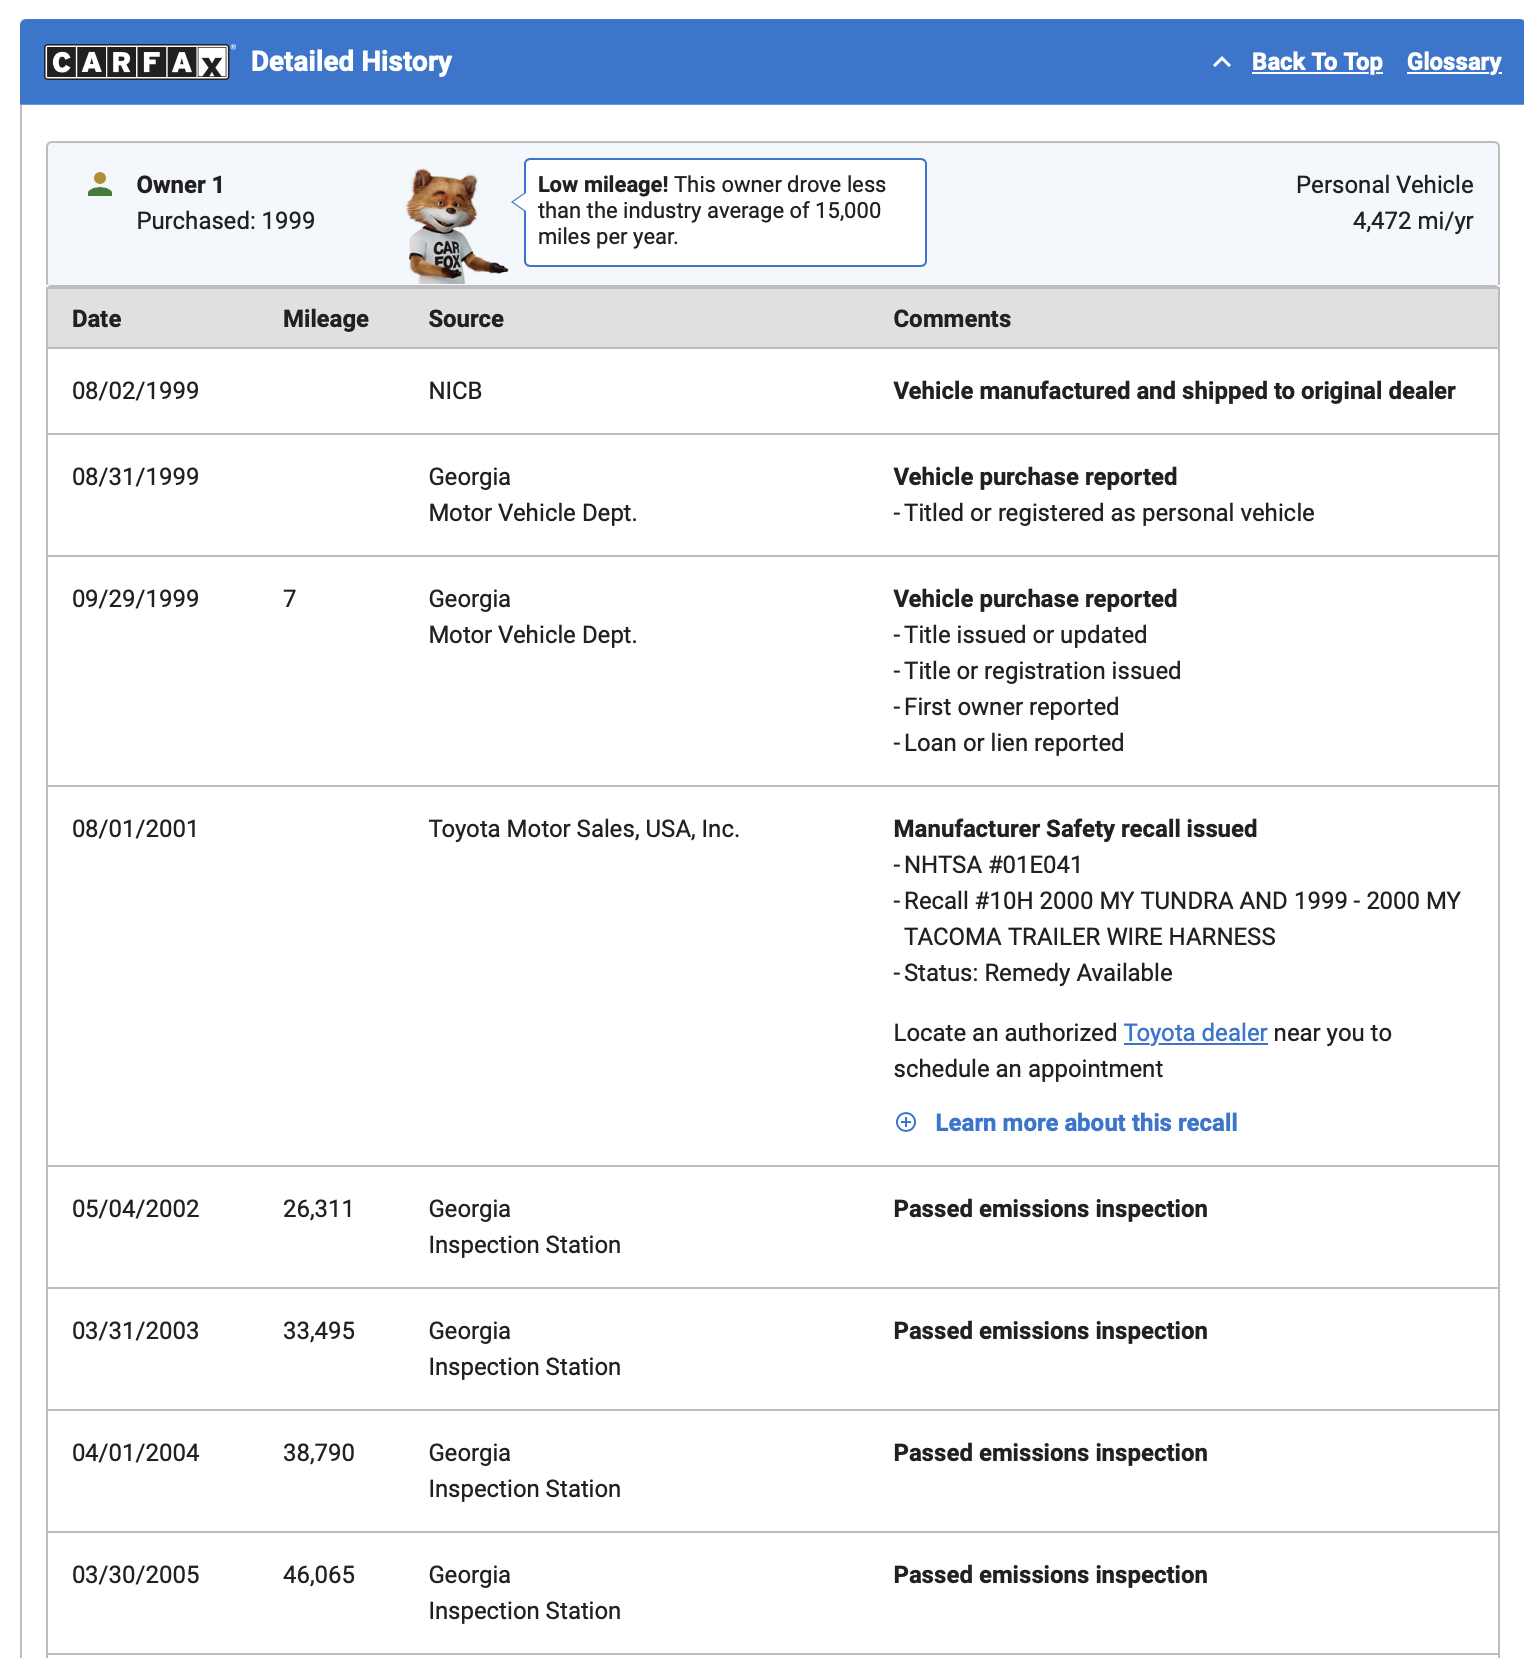The image size is (1524, 1658).
Task: Click the 4,472 mi/yr Personal Vehicle label
Action: pos(1384,202)
